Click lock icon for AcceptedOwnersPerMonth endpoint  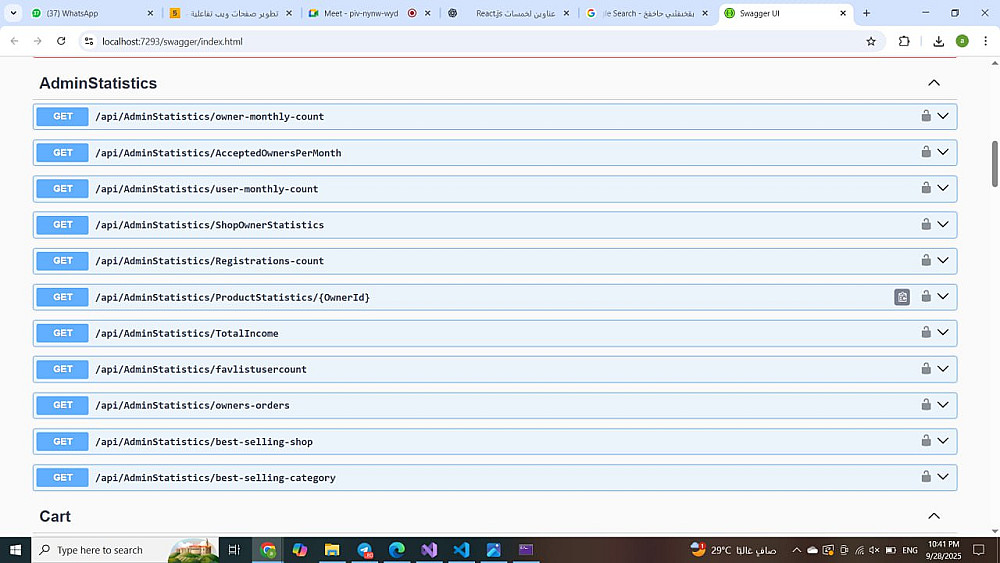[925, 152]
